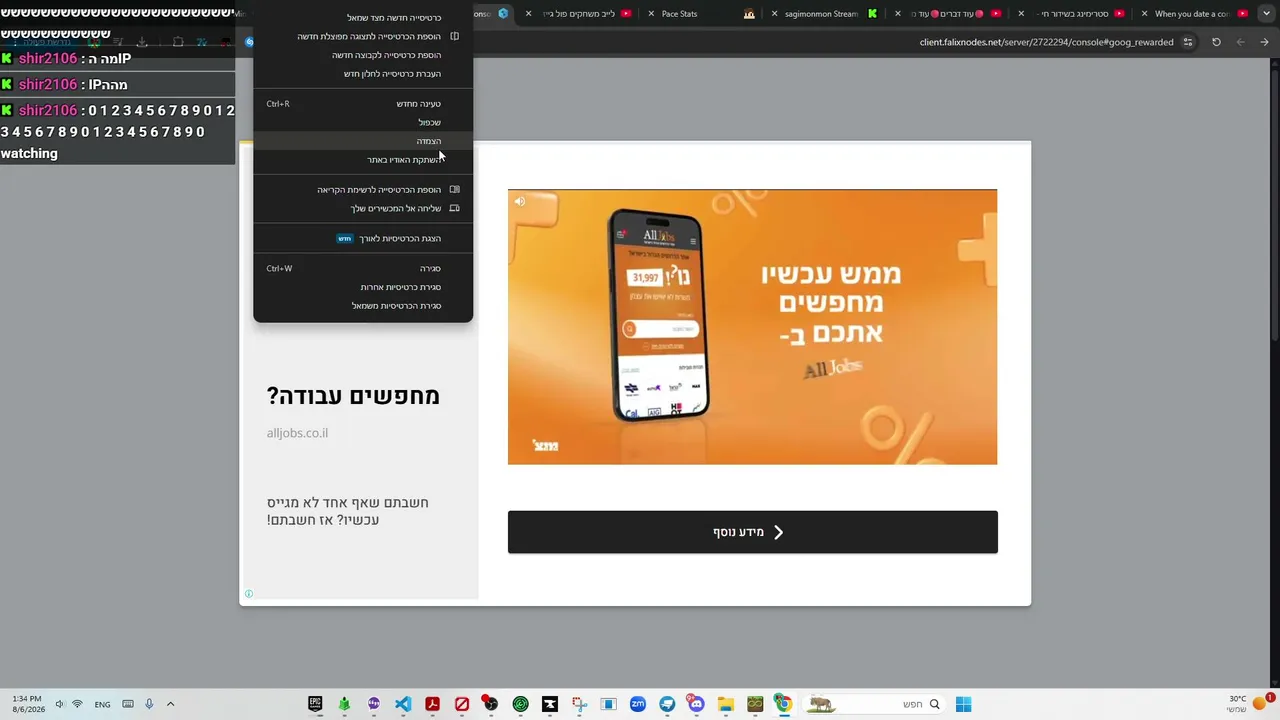Go forward using the browser forward arrow
Image resolution: width=1280 pixels, height=720 pixels.
pos(1241,42)
